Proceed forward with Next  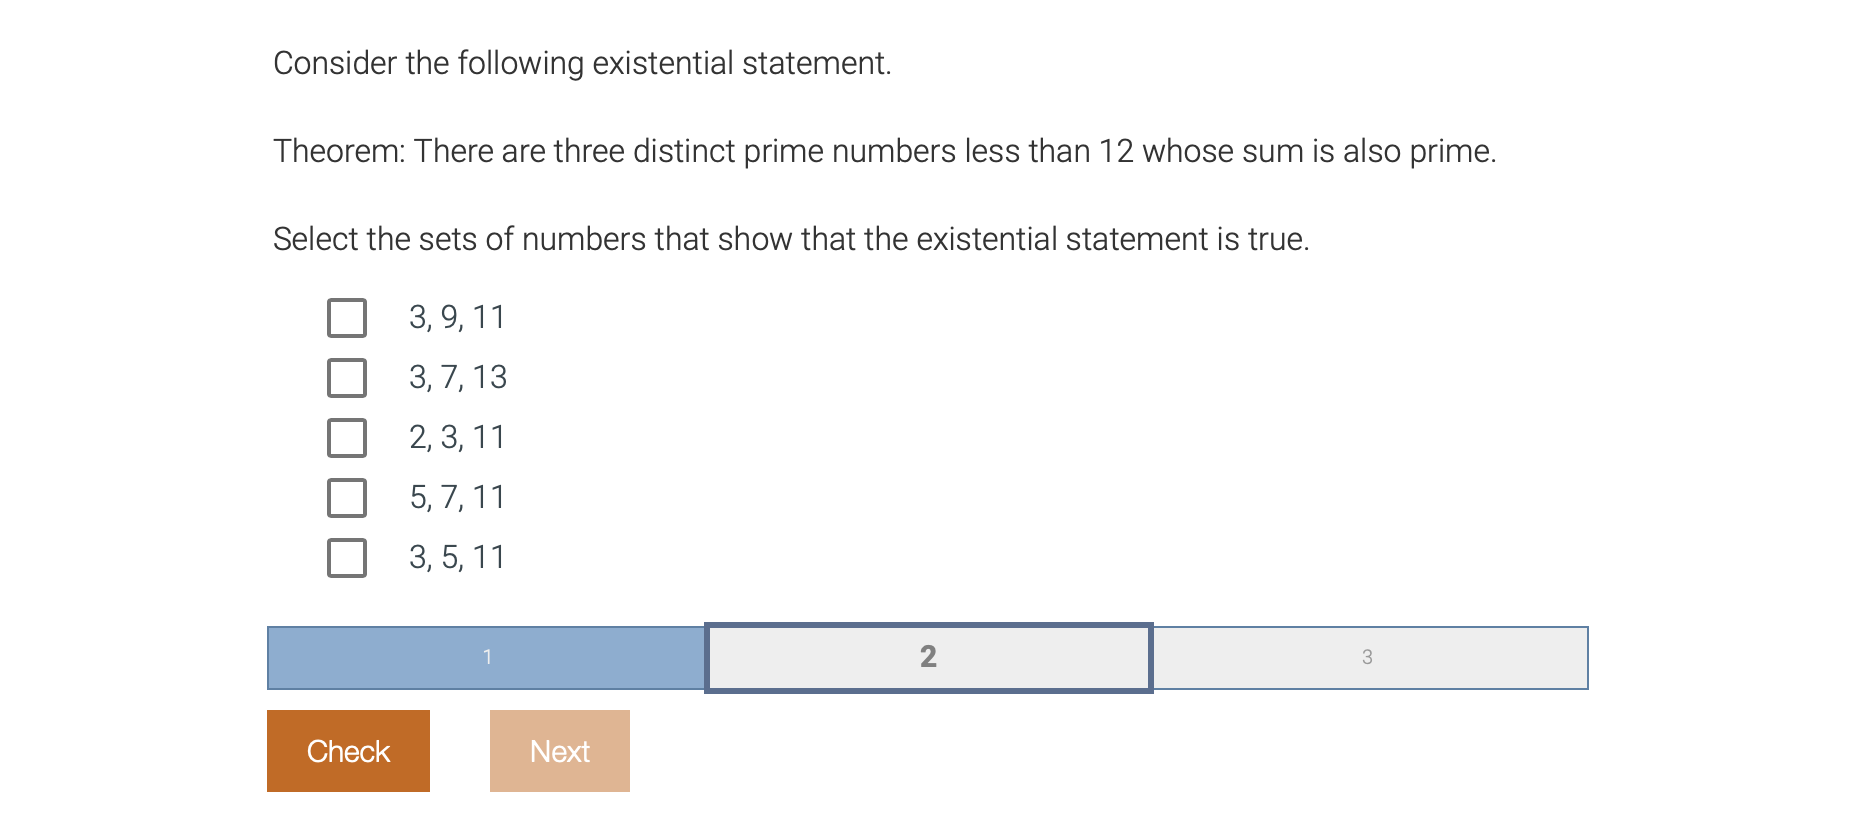point(559,750)
